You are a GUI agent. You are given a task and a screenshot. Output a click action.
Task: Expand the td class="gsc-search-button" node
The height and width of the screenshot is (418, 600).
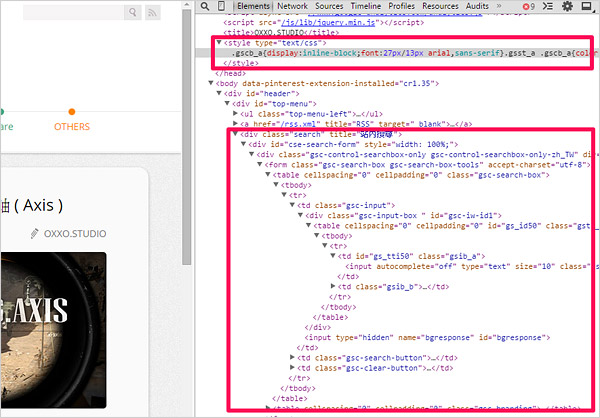[x=291, y=355]
